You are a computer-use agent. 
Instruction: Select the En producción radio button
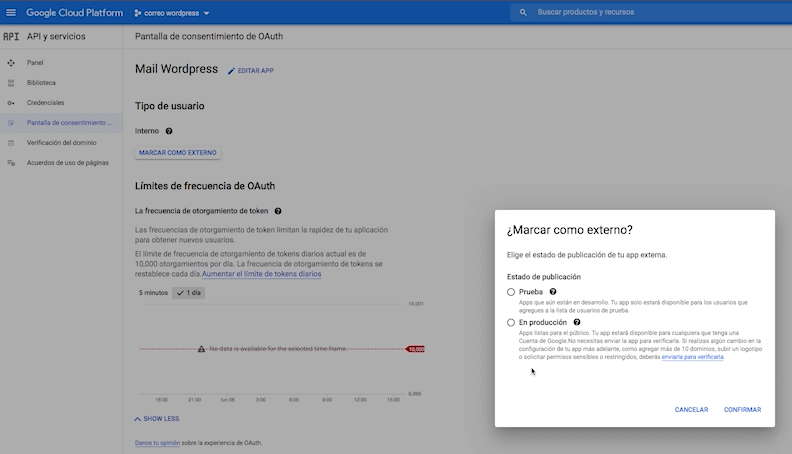tap(511, 322)
